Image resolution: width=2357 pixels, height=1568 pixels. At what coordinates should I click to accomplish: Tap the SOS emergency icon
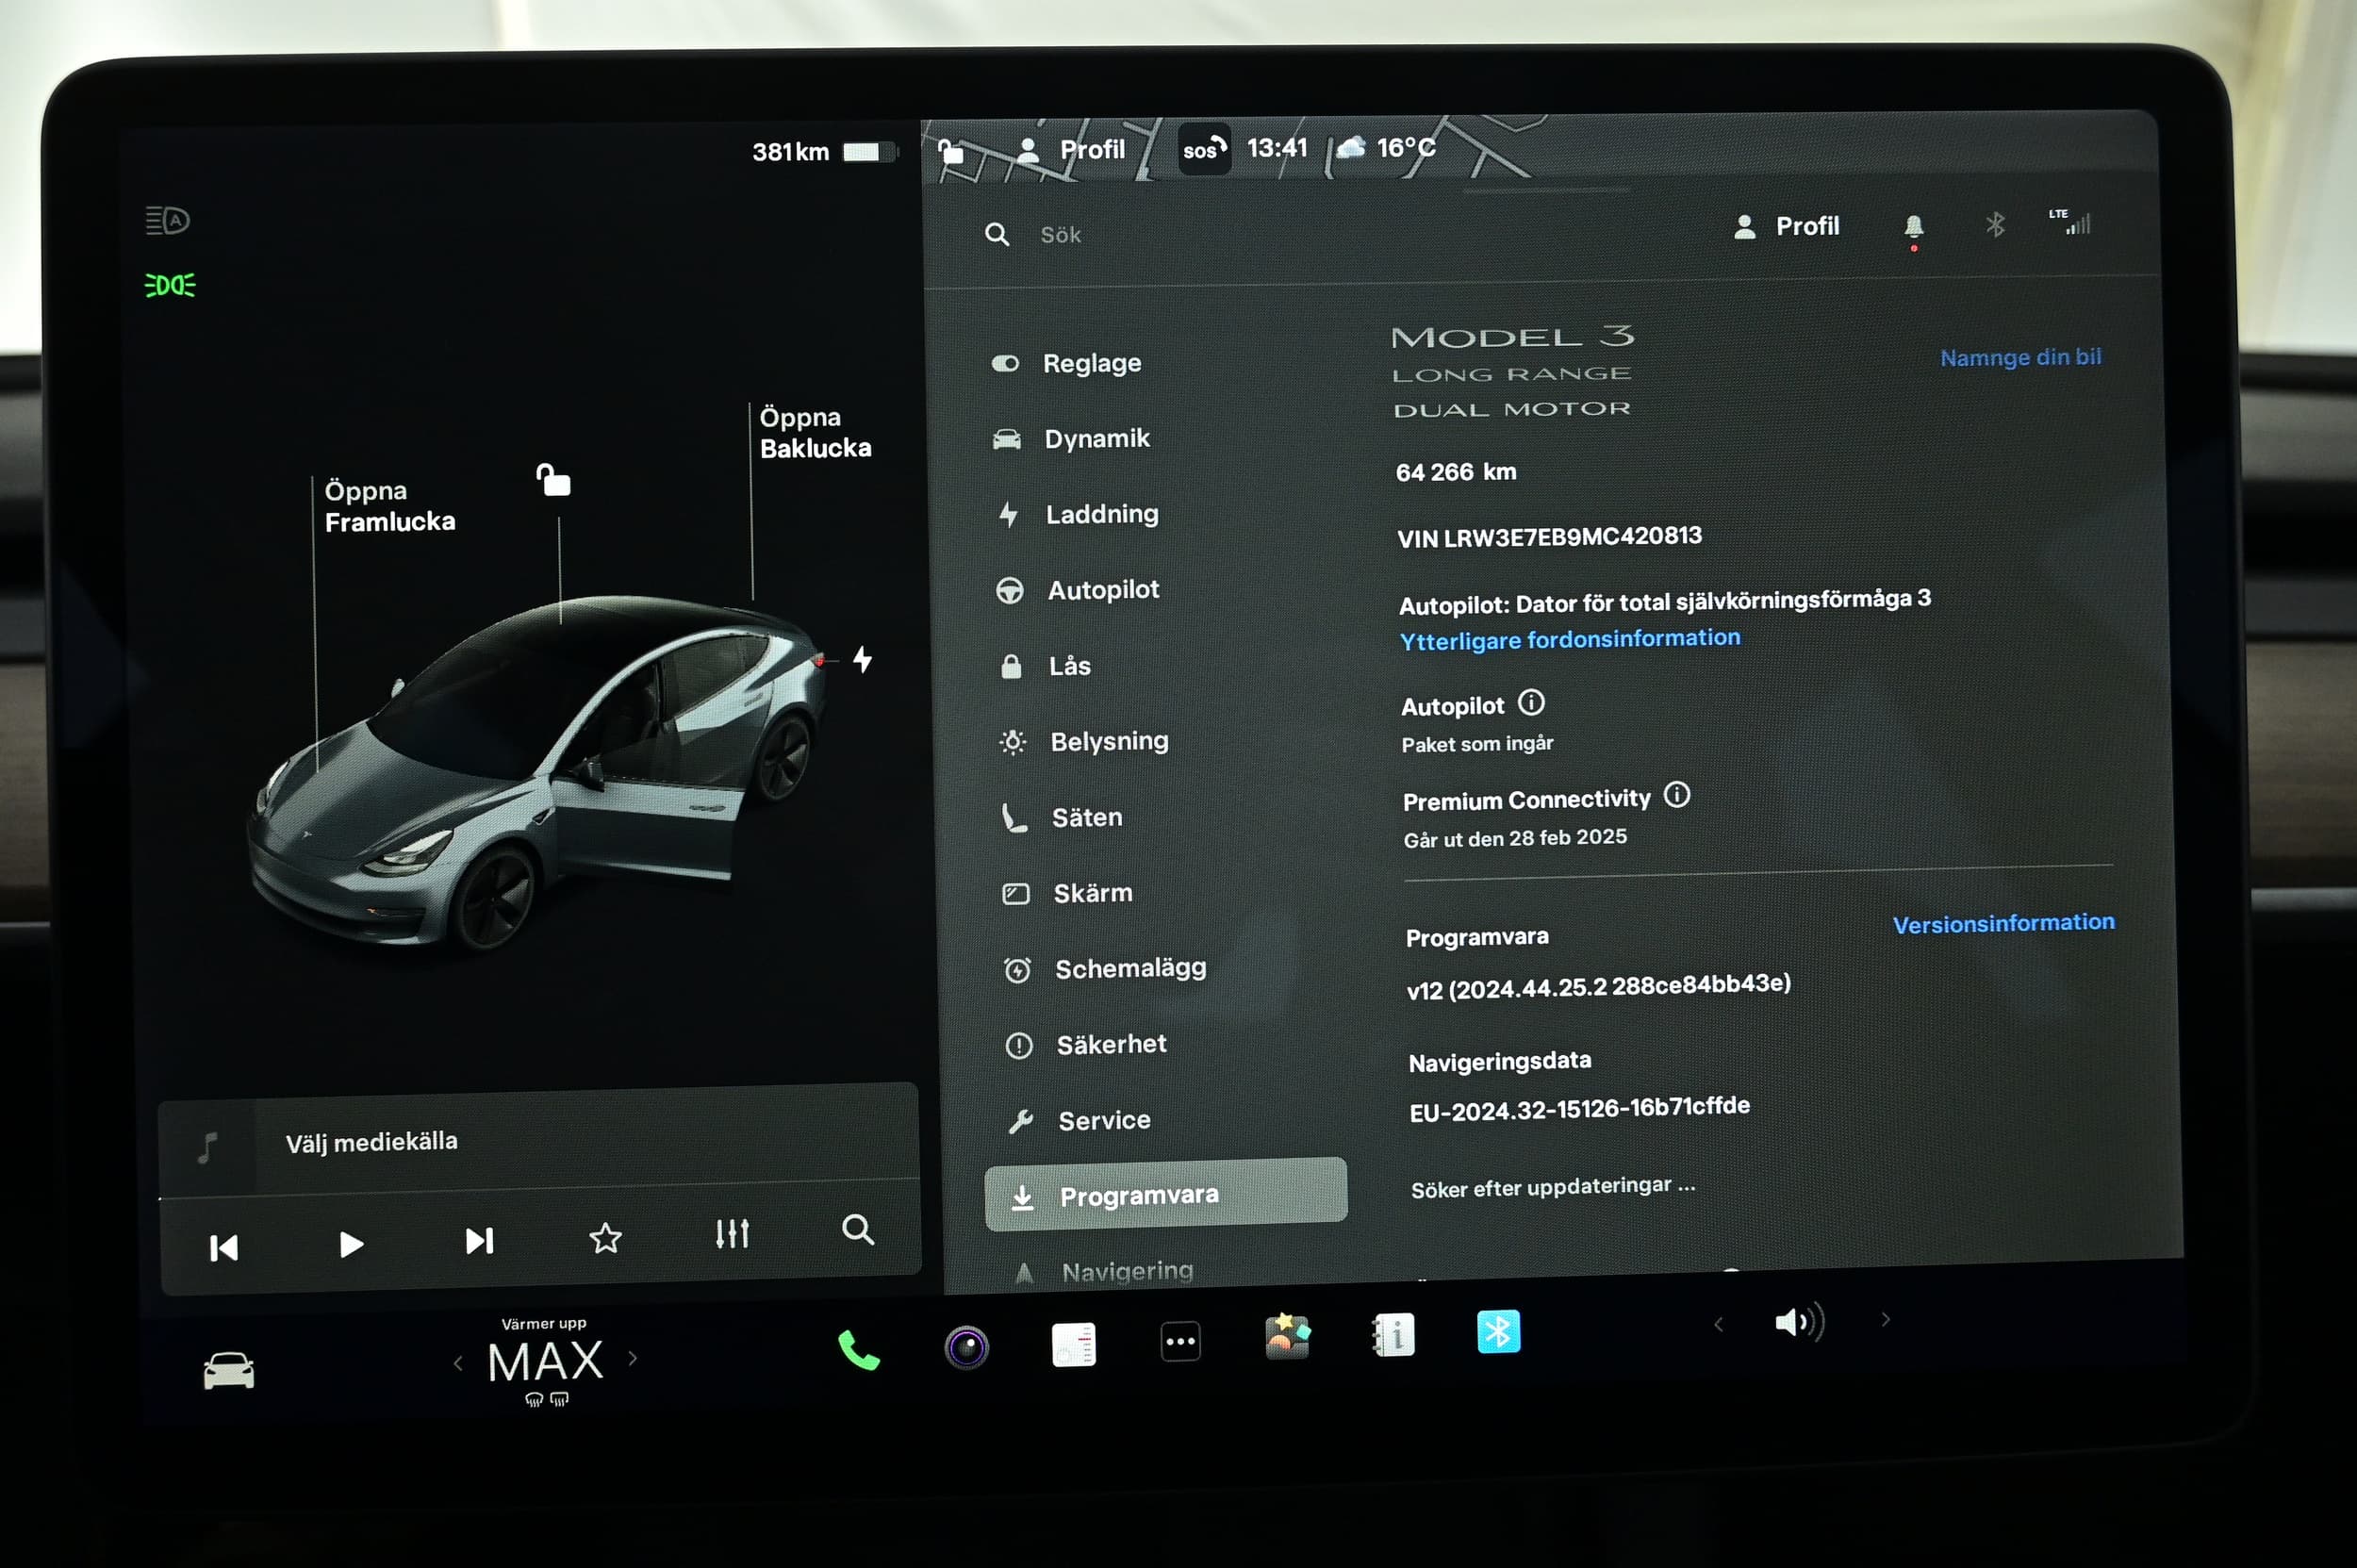[x=1204, y=149]
